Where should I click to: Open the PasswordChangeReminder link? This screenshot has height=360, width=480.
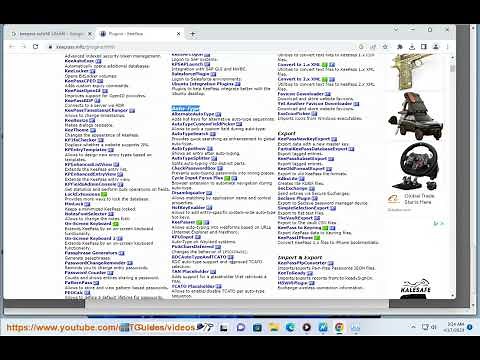[x=95, y=263]
